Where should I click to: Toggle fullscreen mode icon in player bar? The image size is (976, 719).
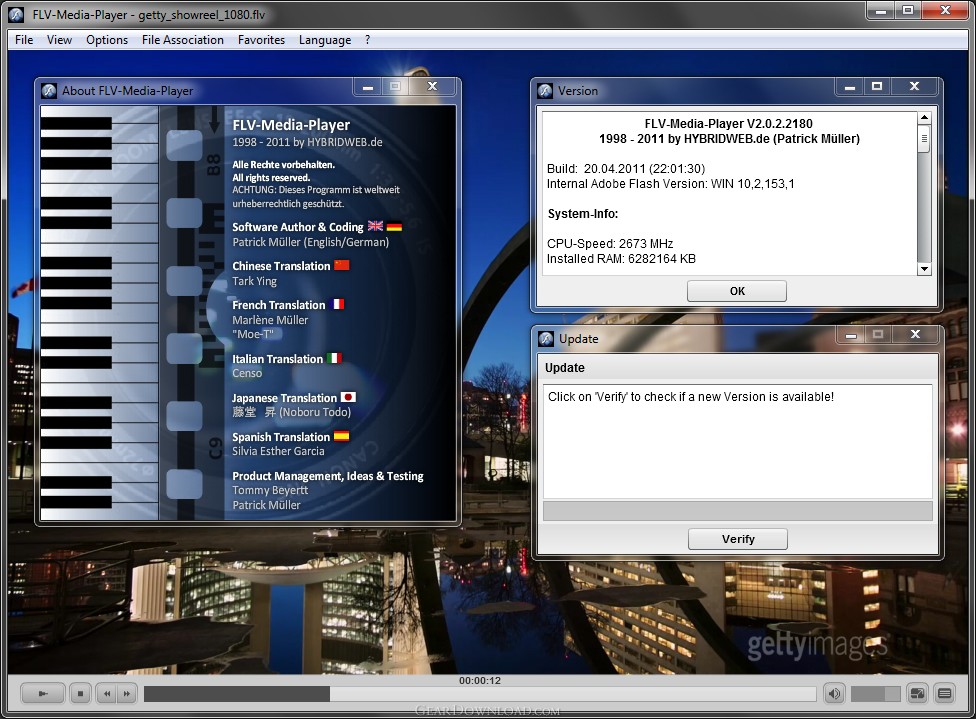917,693
